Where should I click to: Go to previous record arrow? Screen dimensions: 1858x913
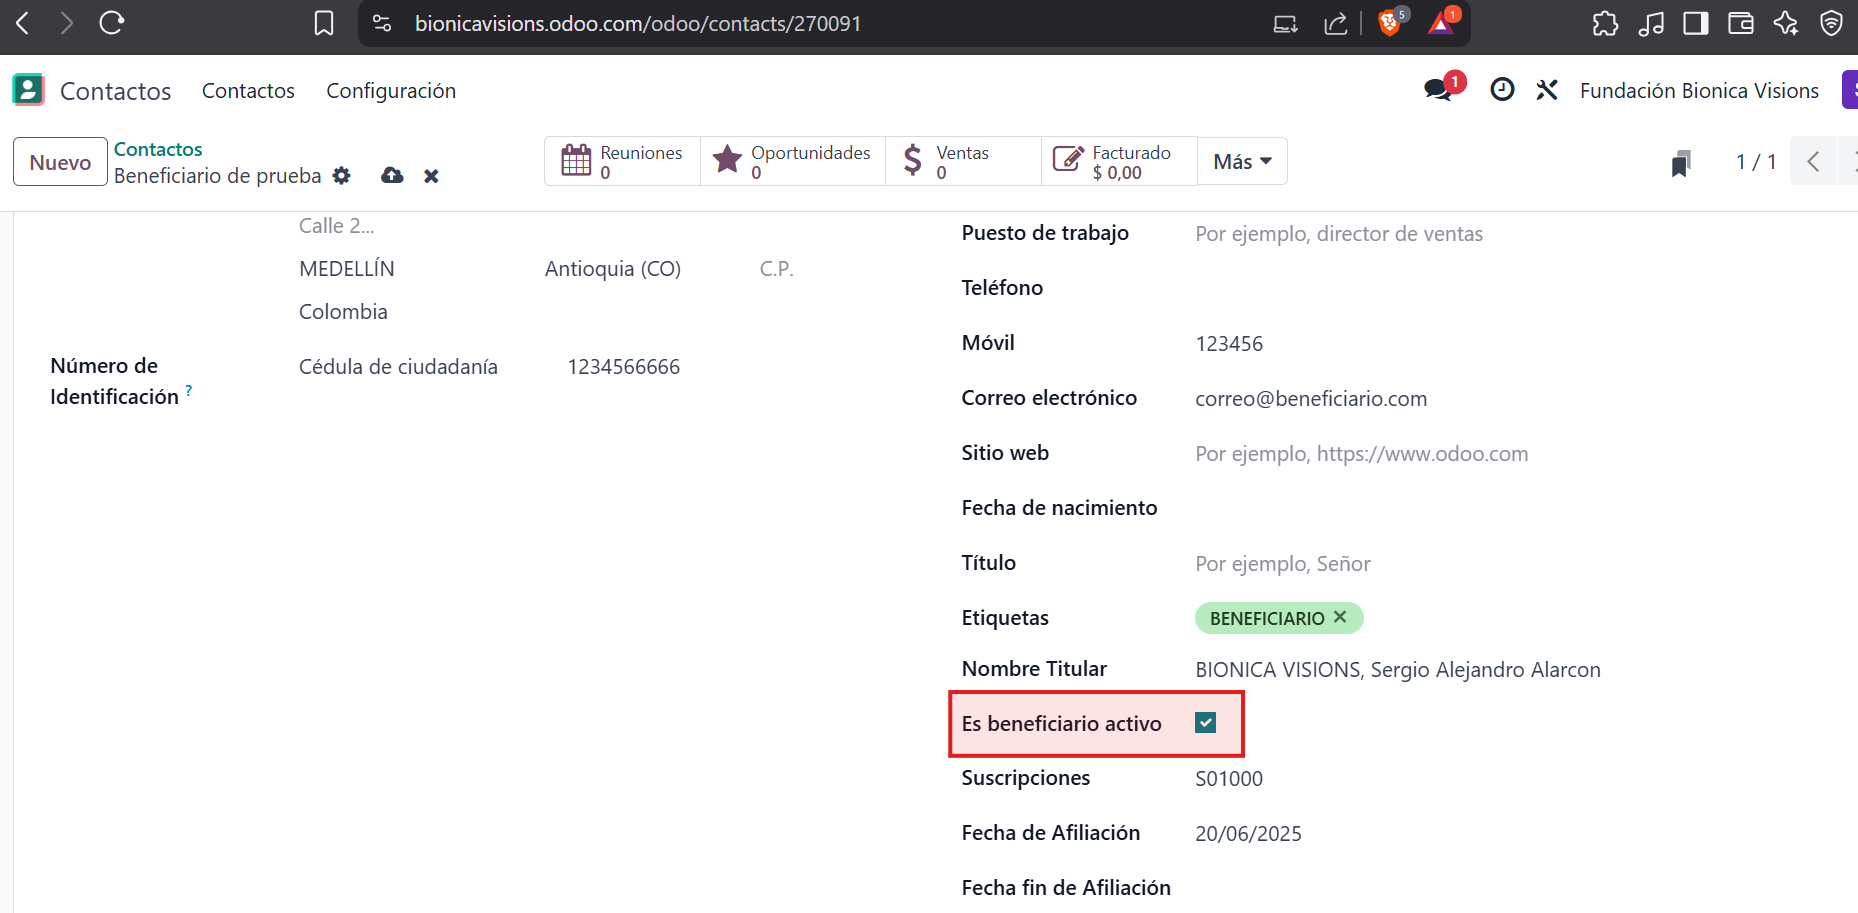tap(1813, 162)
